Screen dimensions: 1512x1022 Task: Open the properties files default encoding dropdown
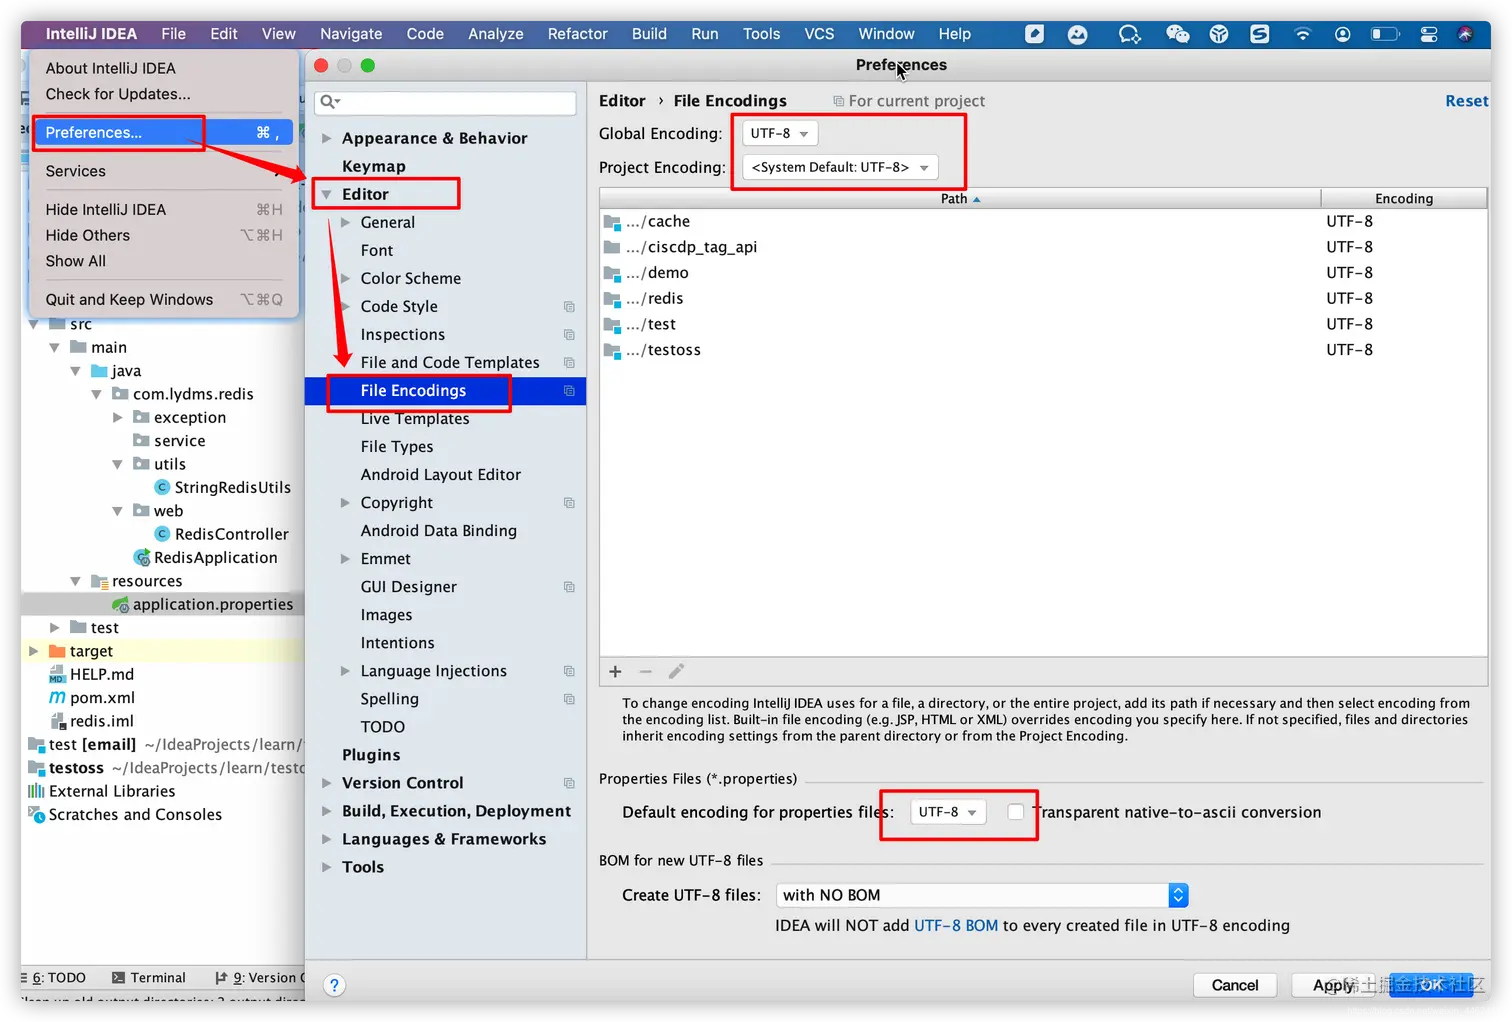tap(948, 812)
